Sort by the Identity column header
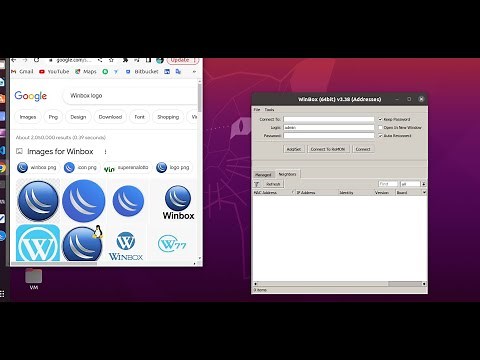This screenshot has width=480, height=360. click(x=355, y=192)
